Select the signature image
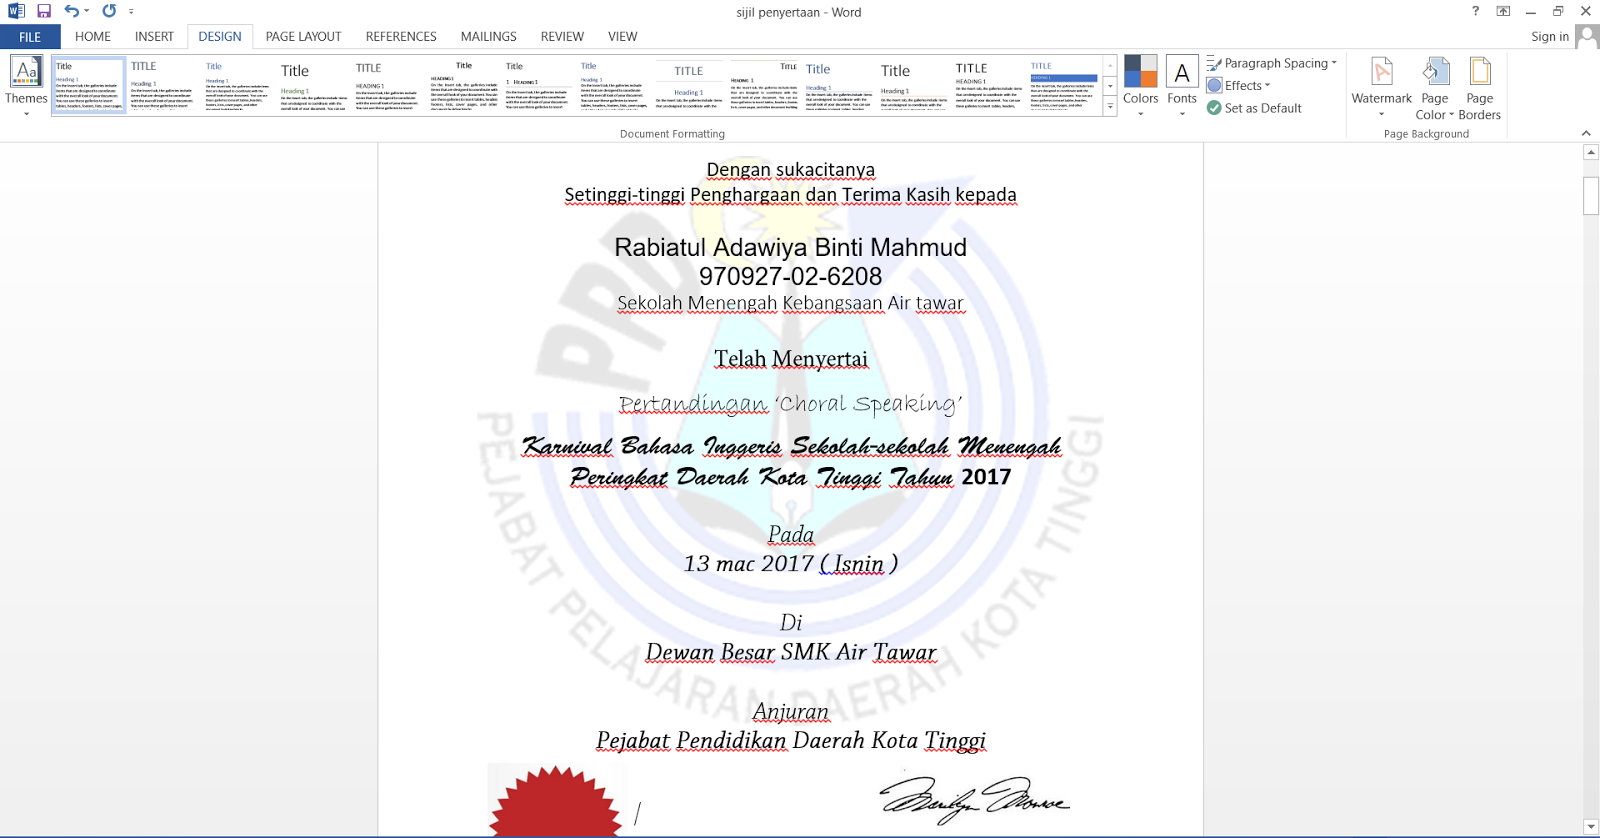 (973, 799)
